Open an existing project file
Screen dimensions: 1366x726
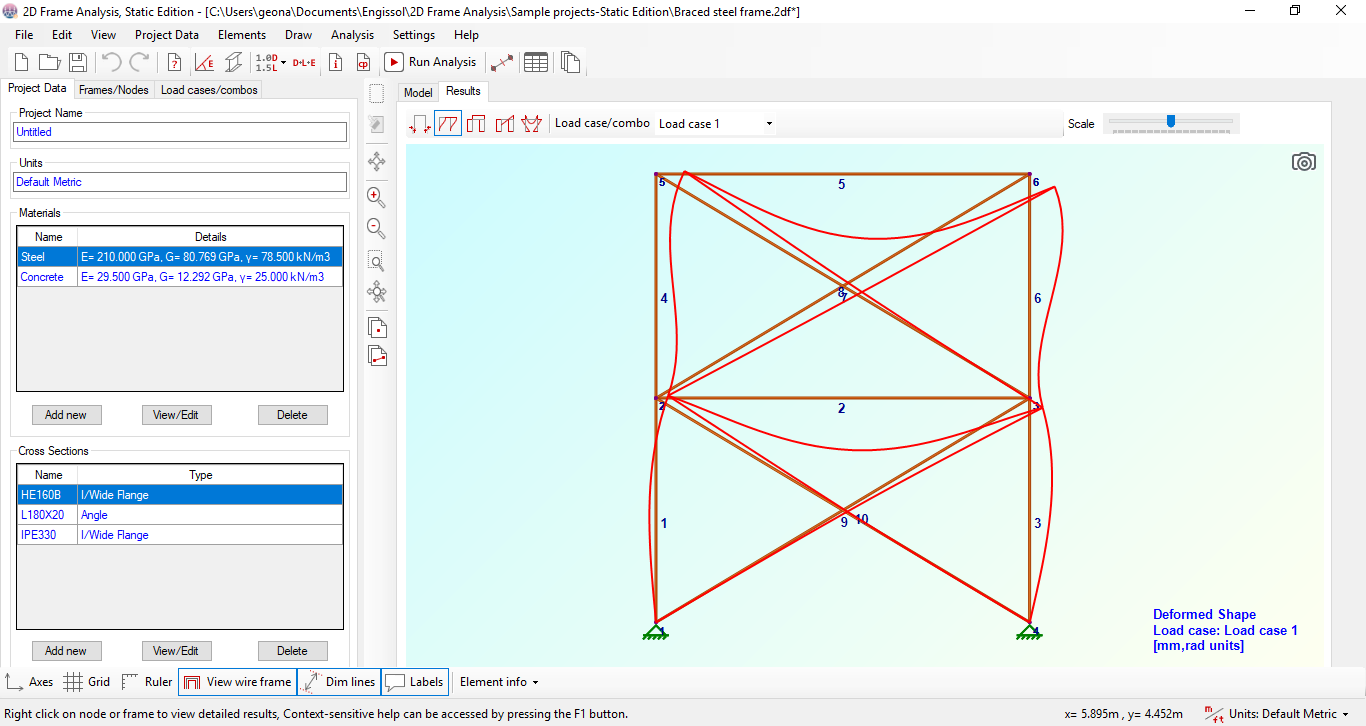coord(50,62)
